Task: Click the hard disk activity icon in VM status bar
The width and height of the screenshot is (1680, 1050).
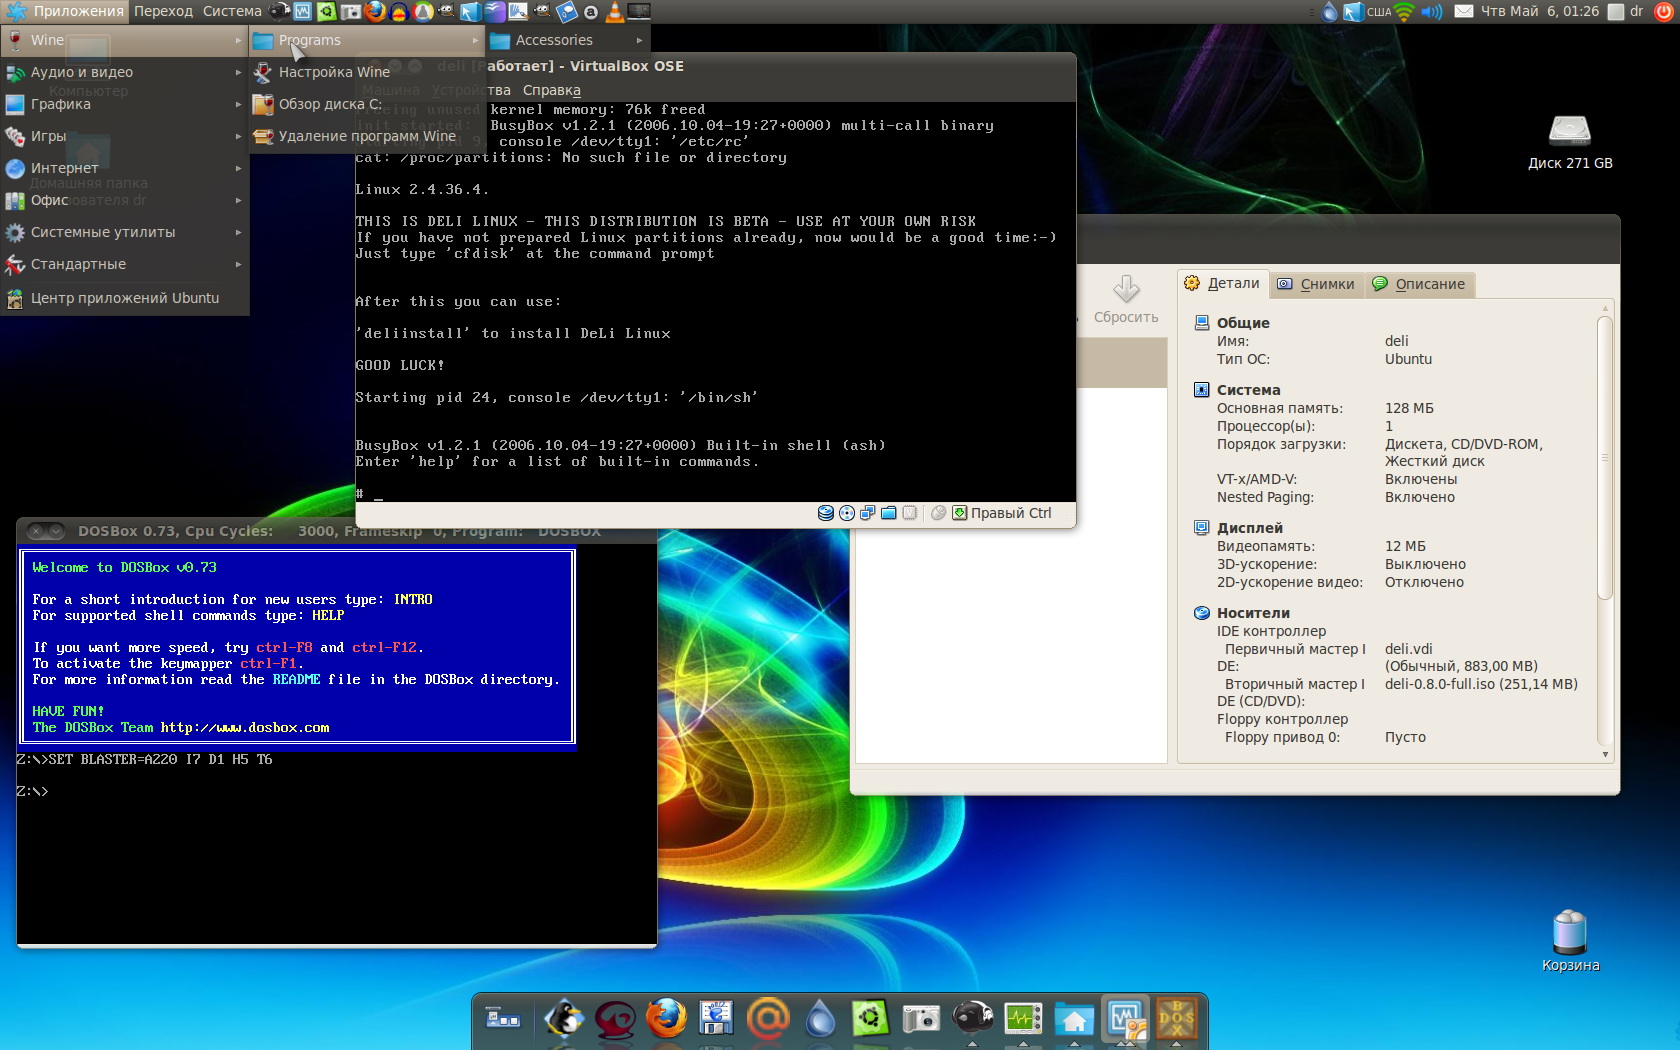Action: coord(826,513)
